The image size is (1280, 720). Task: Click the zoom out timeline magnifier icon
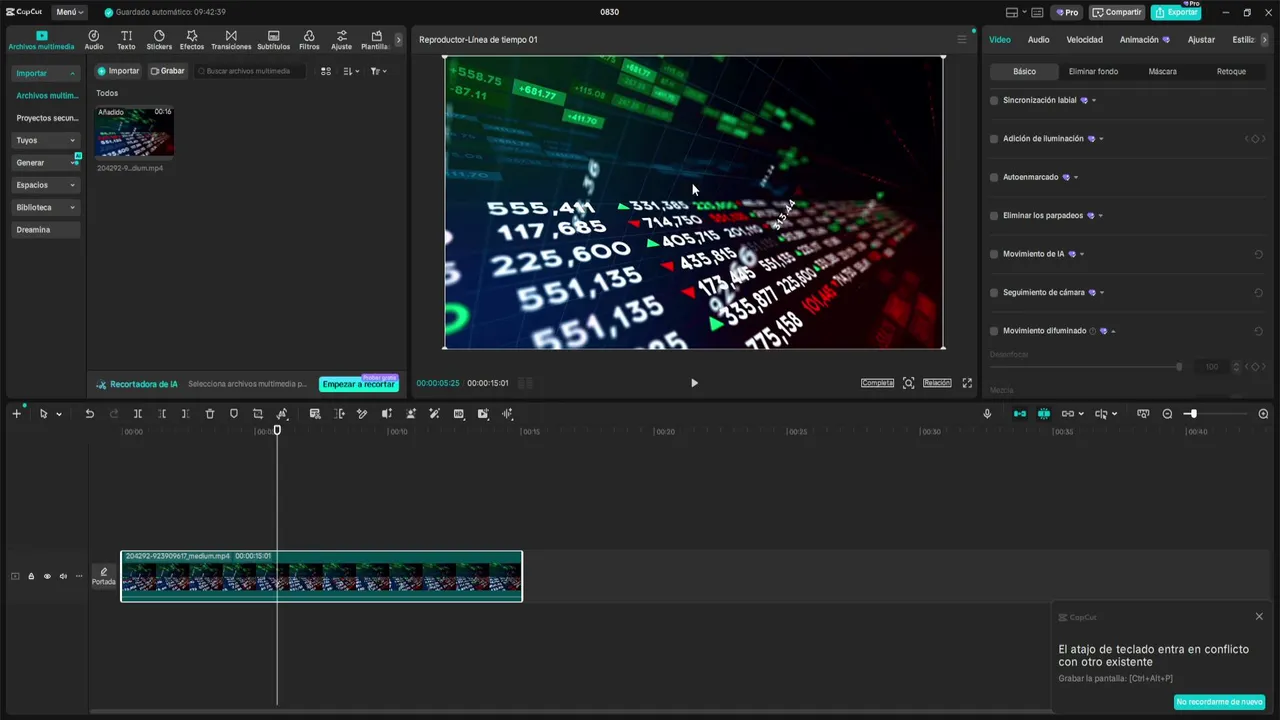[x=1167, y=414]
